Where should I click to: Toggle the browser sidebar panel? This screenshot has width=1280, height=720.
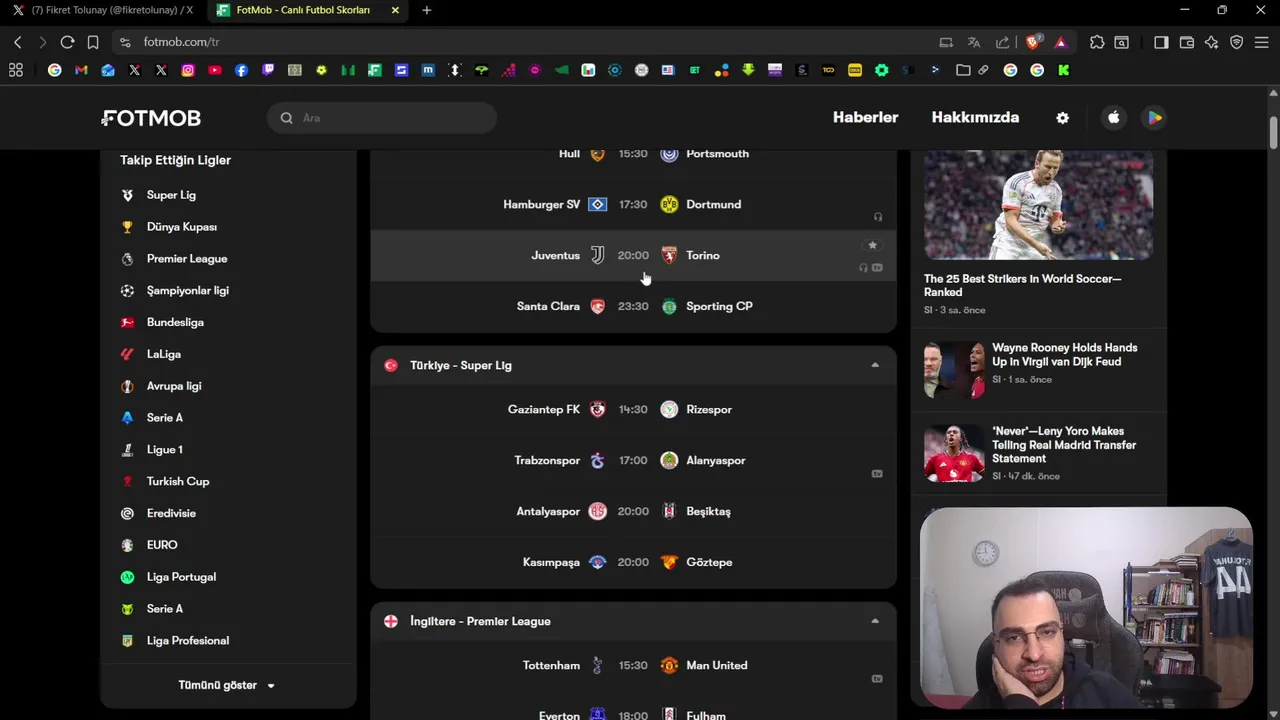[1161, 42]
